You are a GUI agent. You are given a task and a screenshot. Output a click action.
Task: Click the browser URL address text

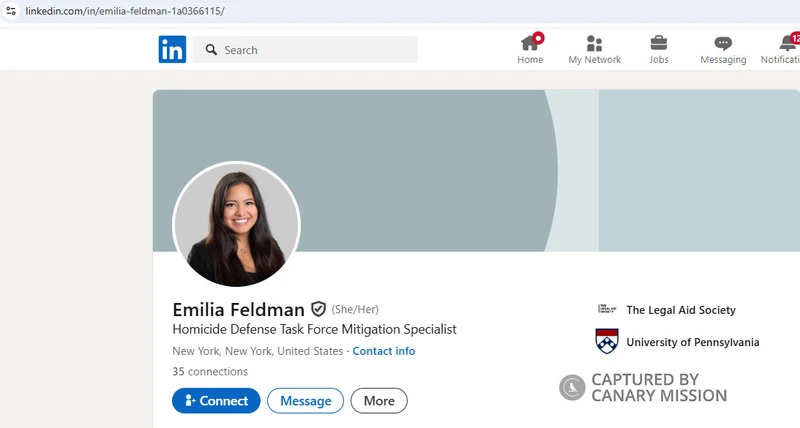coord(125,11)
